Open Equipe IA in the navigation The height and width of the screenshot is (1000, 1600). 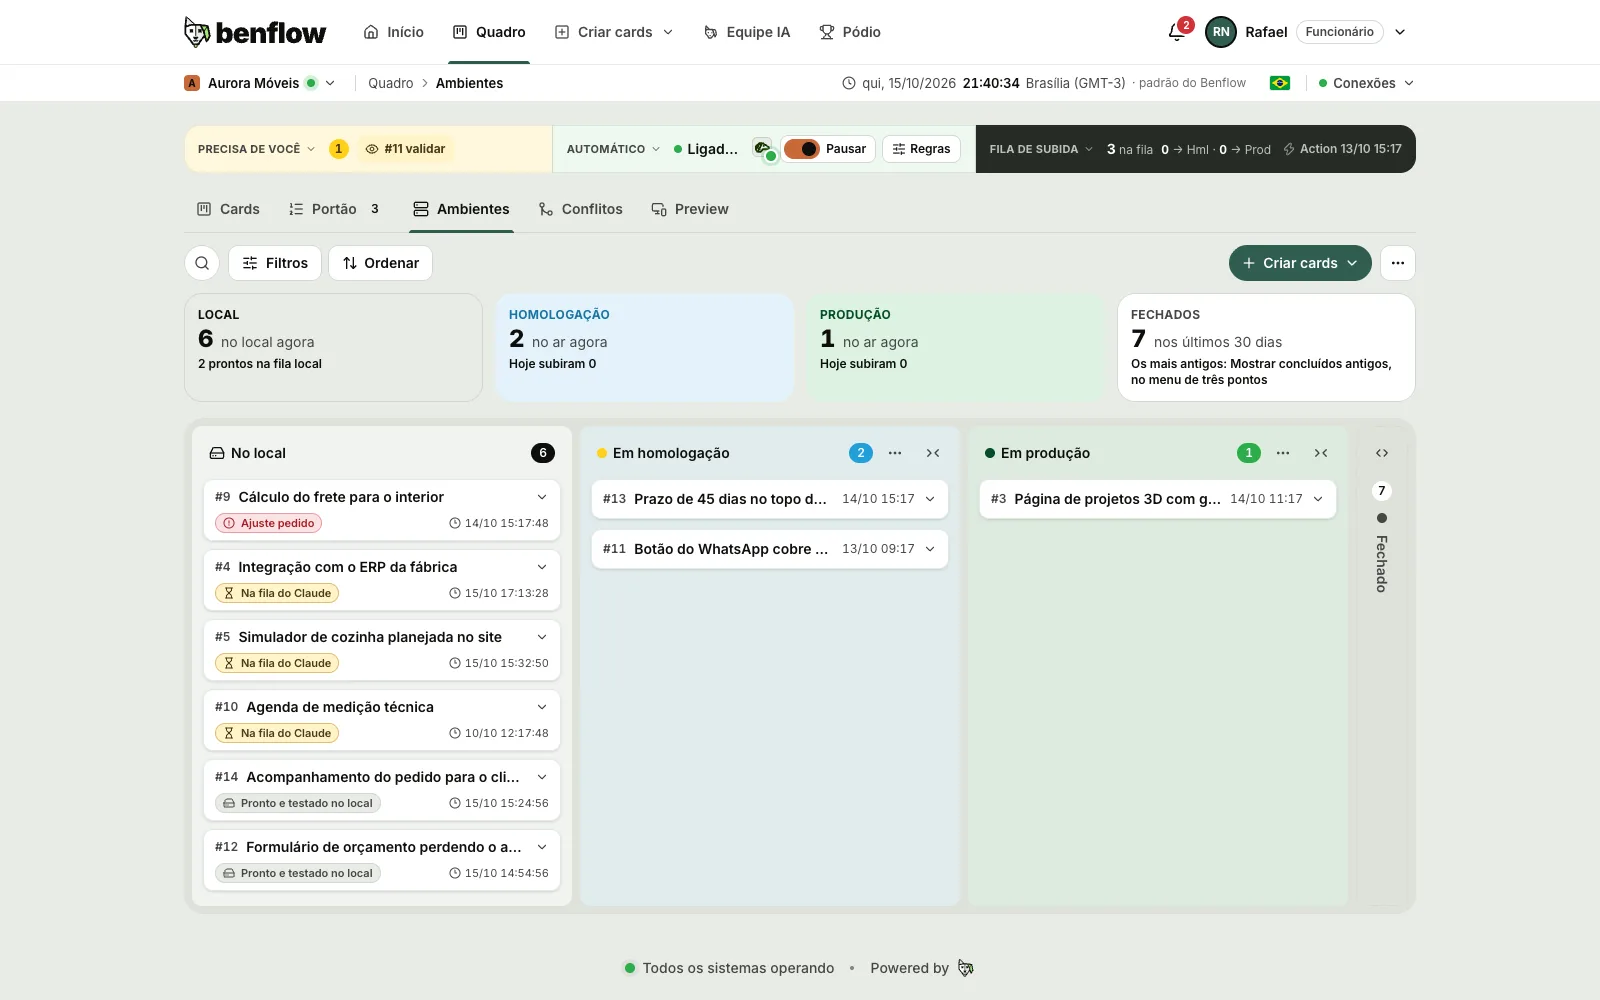(746, 32)
